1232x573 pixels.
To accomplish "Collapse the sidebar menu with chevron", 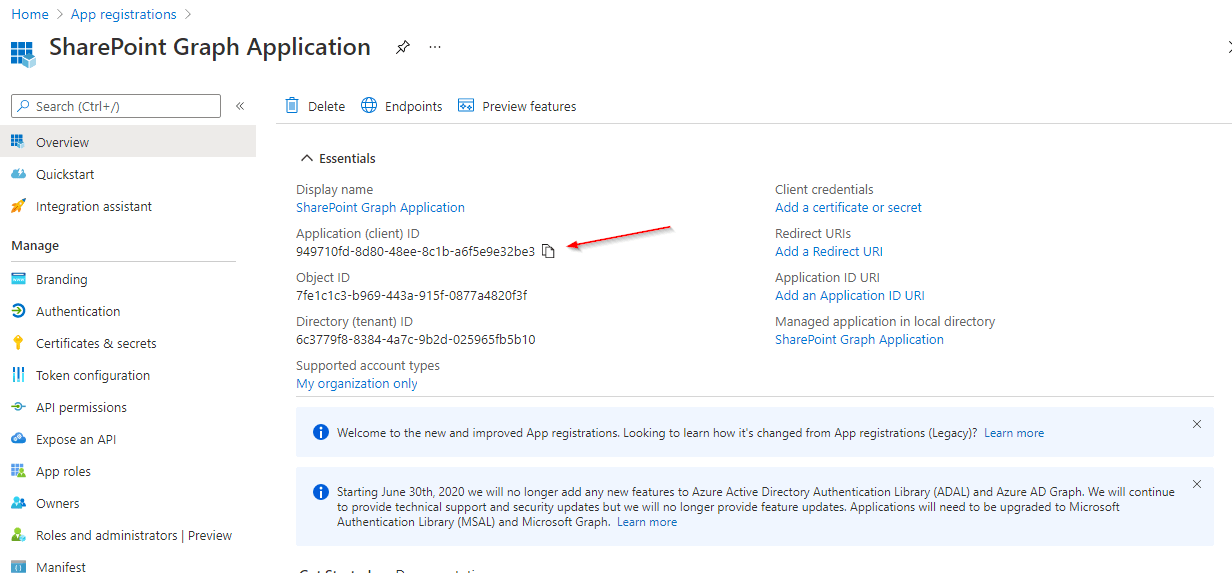I will pos(240,106).
